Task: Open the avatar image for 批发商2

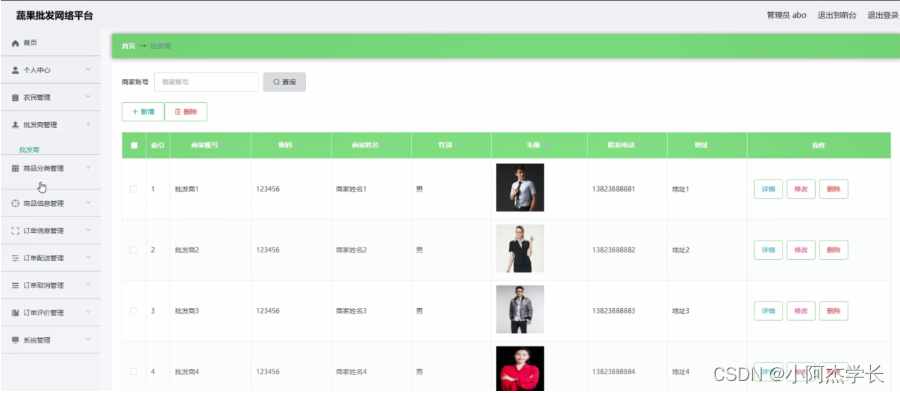Action: click(x=520, y=248)
